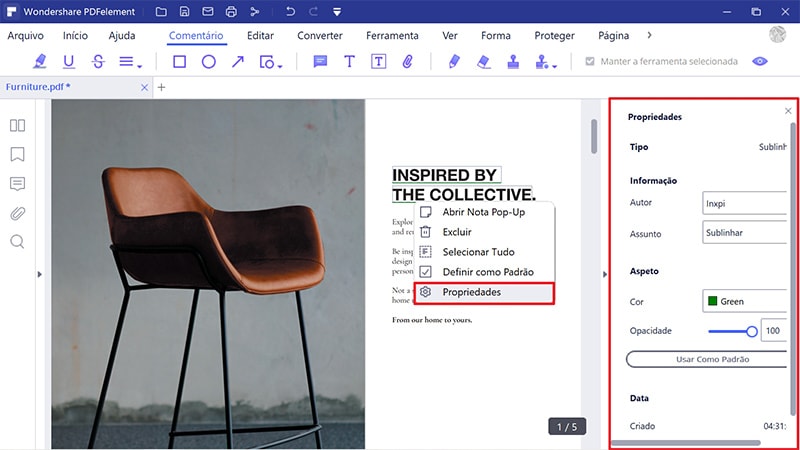Screen dimensions: 800x450
Task: Select the Typewriter text tool
Action: tap(349, 62)
